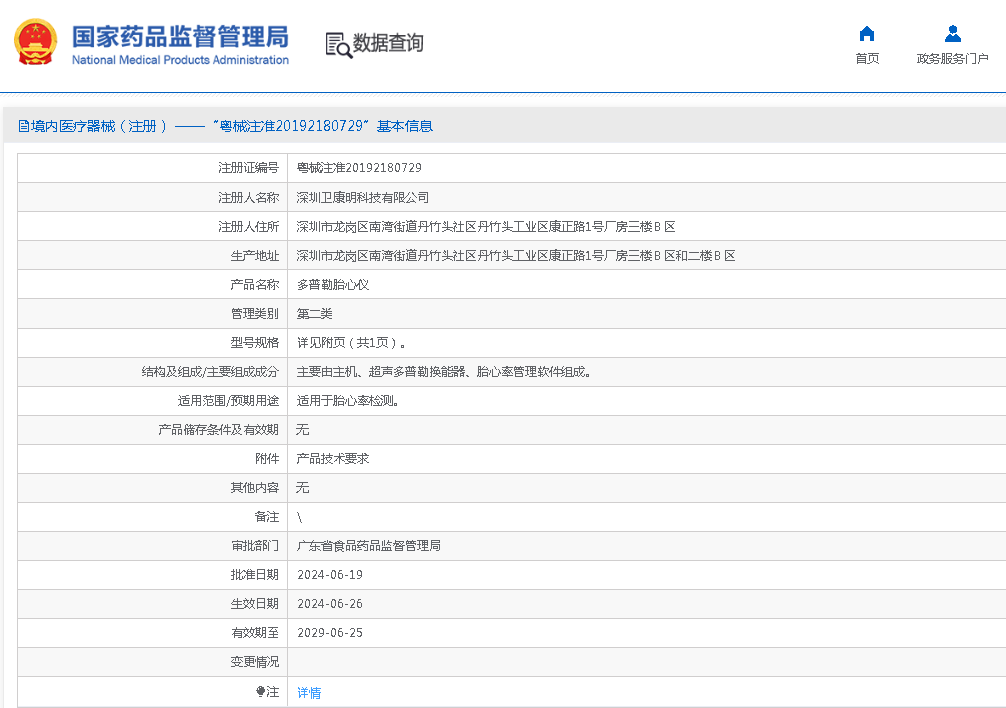Screen dimensions: 1006x708
Task: Click the national emblem logo
Action: tap(36, 44)
